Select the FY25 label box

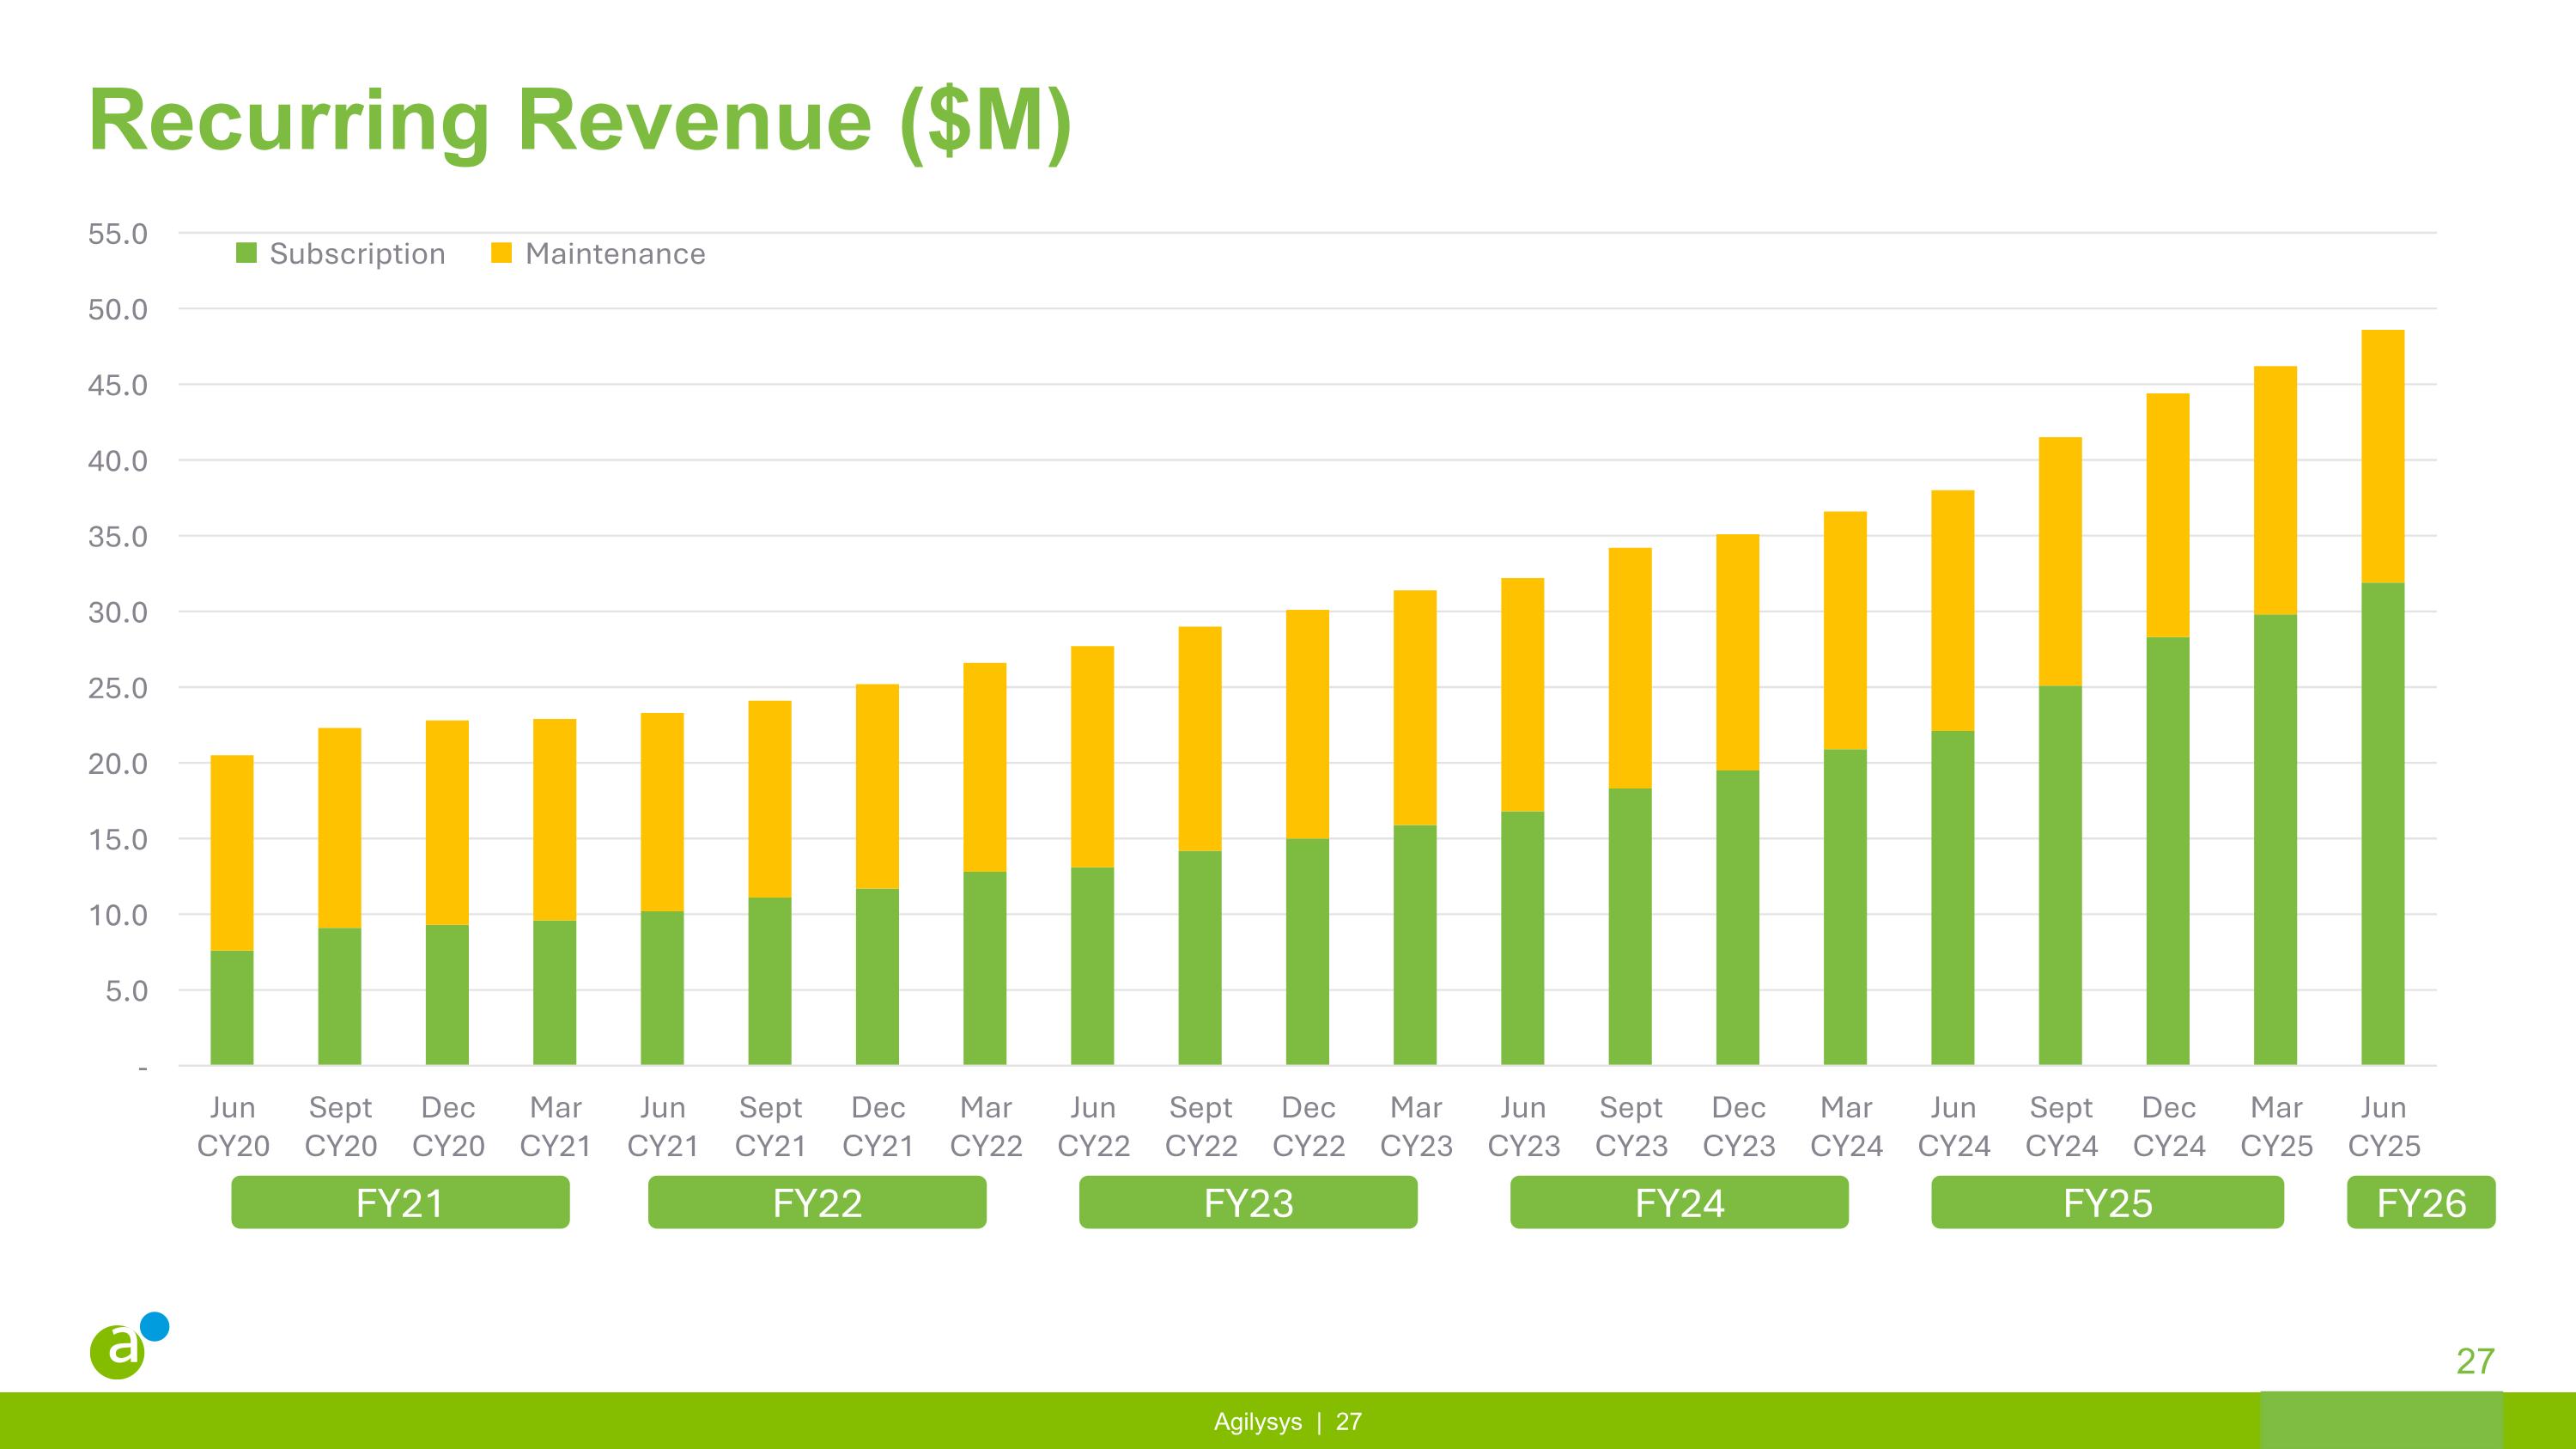2107,1202
